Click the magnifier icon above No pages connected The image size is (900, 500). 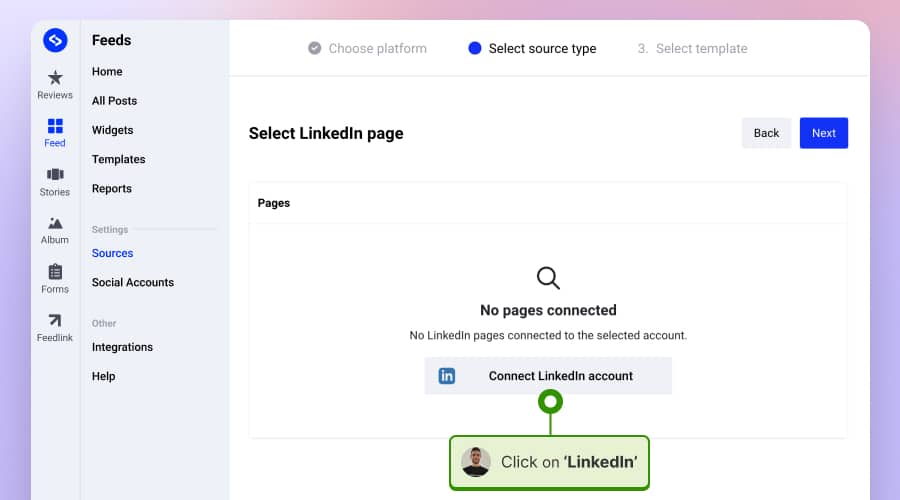click(x=548, y=278)
